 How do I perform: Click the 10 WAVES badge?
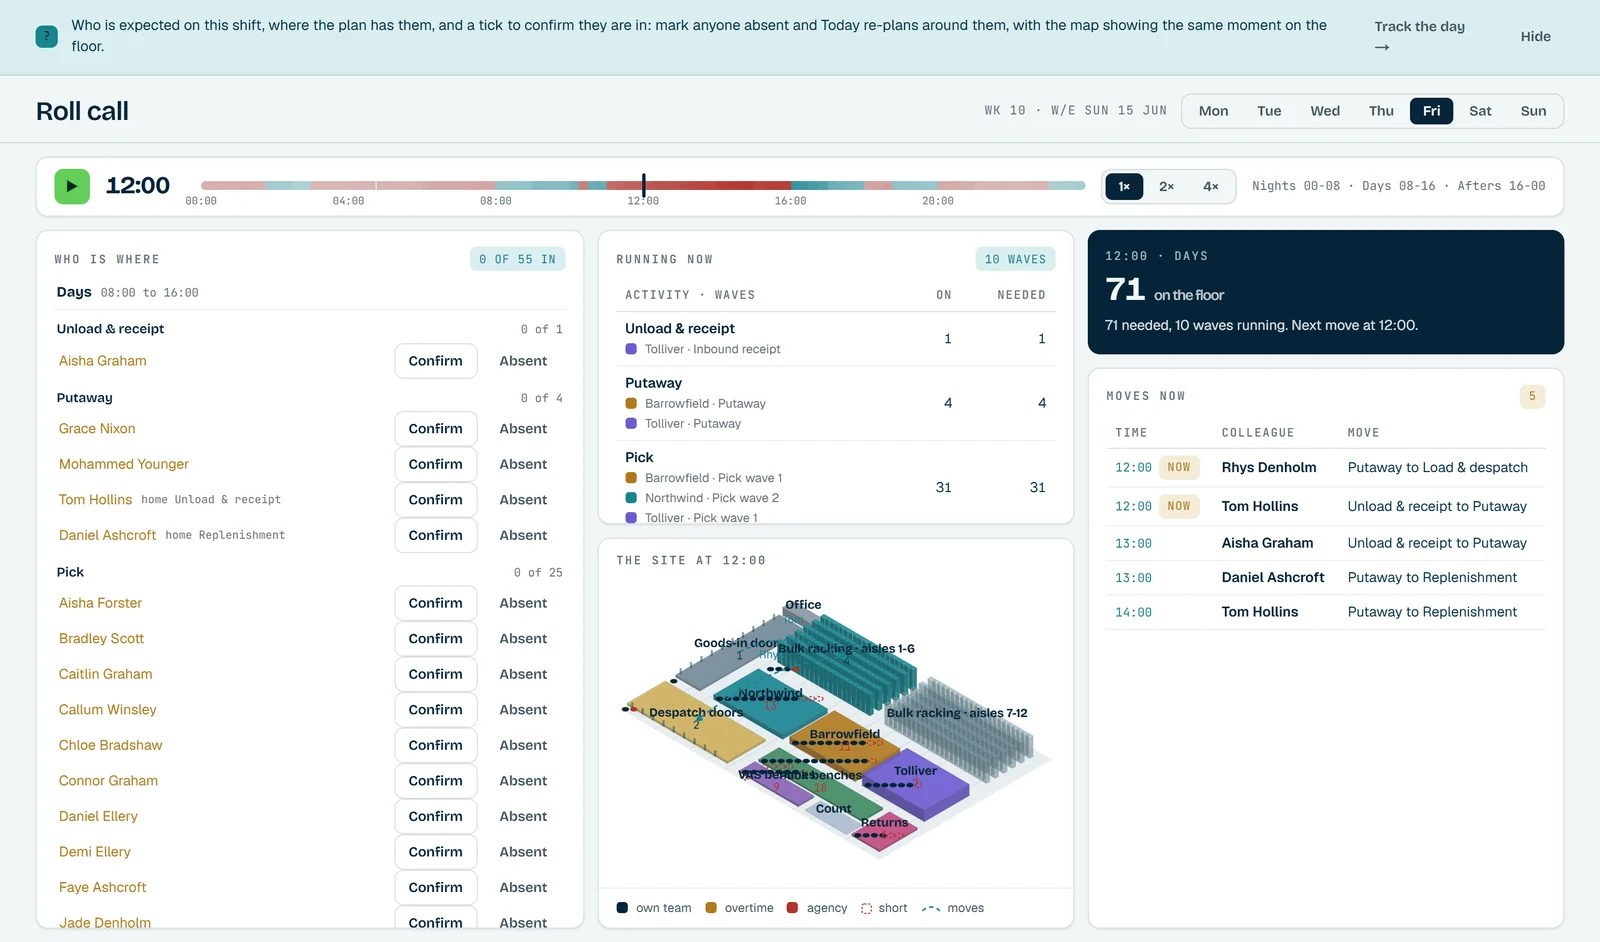[x=1015, y=259]
